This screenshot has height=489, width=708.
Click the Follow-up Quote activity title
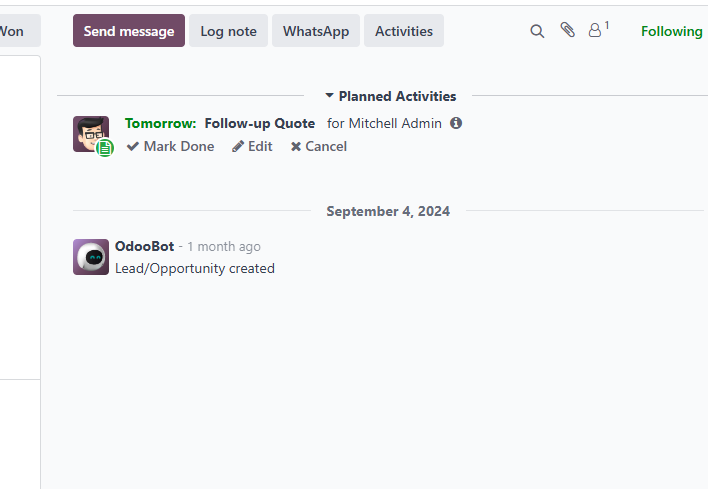pyautogui.click(x=259, y=123)
